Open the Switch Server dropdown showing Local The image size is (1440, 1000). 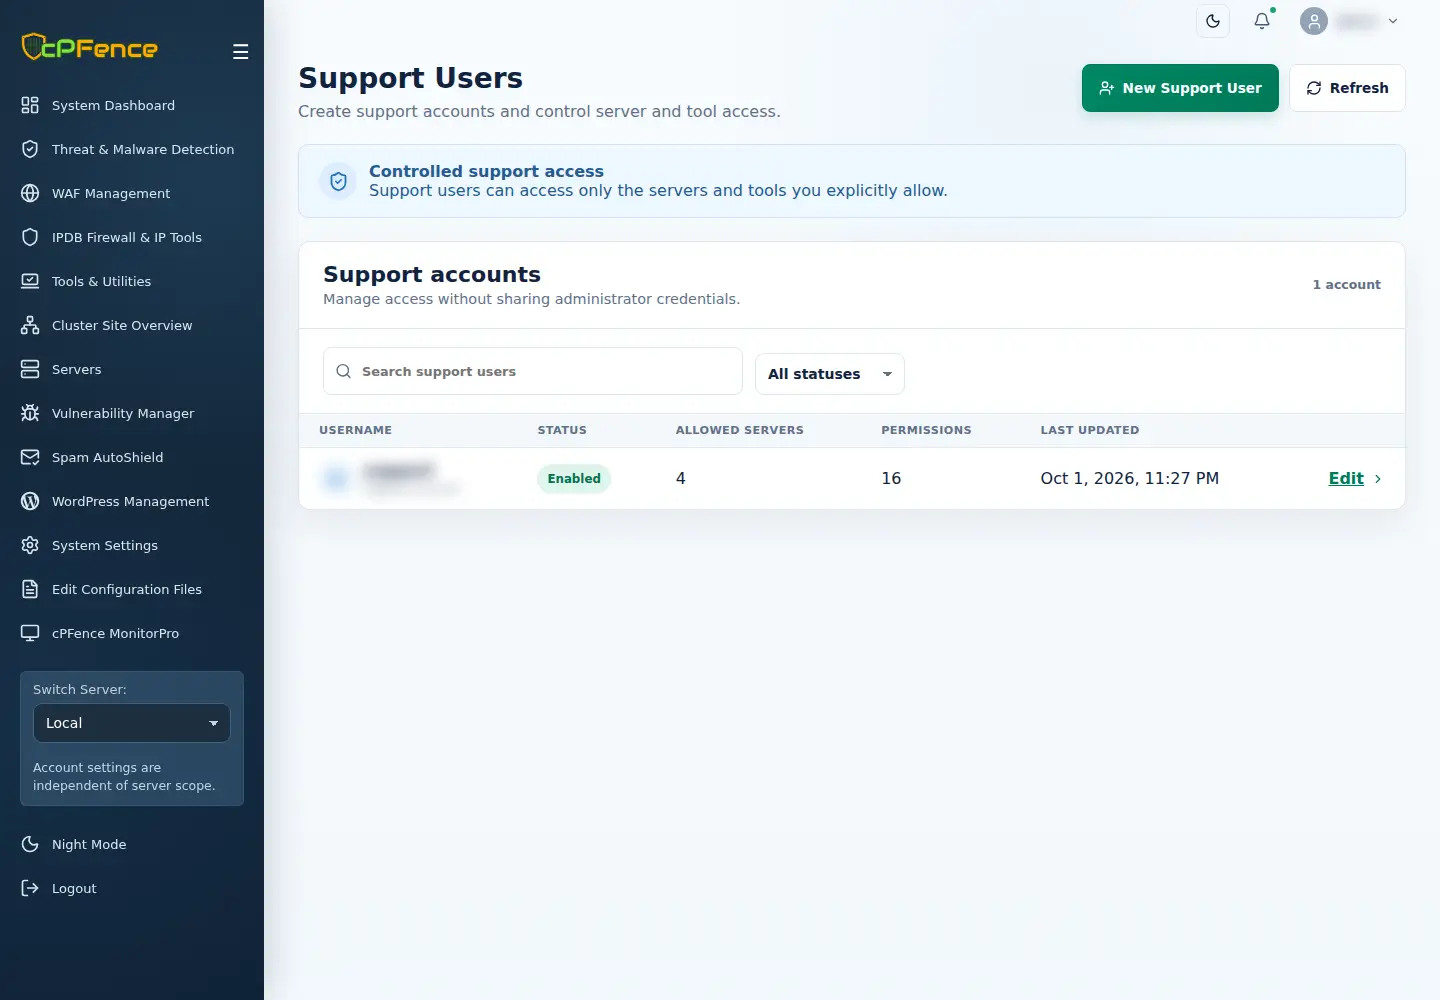click(132, 723)
